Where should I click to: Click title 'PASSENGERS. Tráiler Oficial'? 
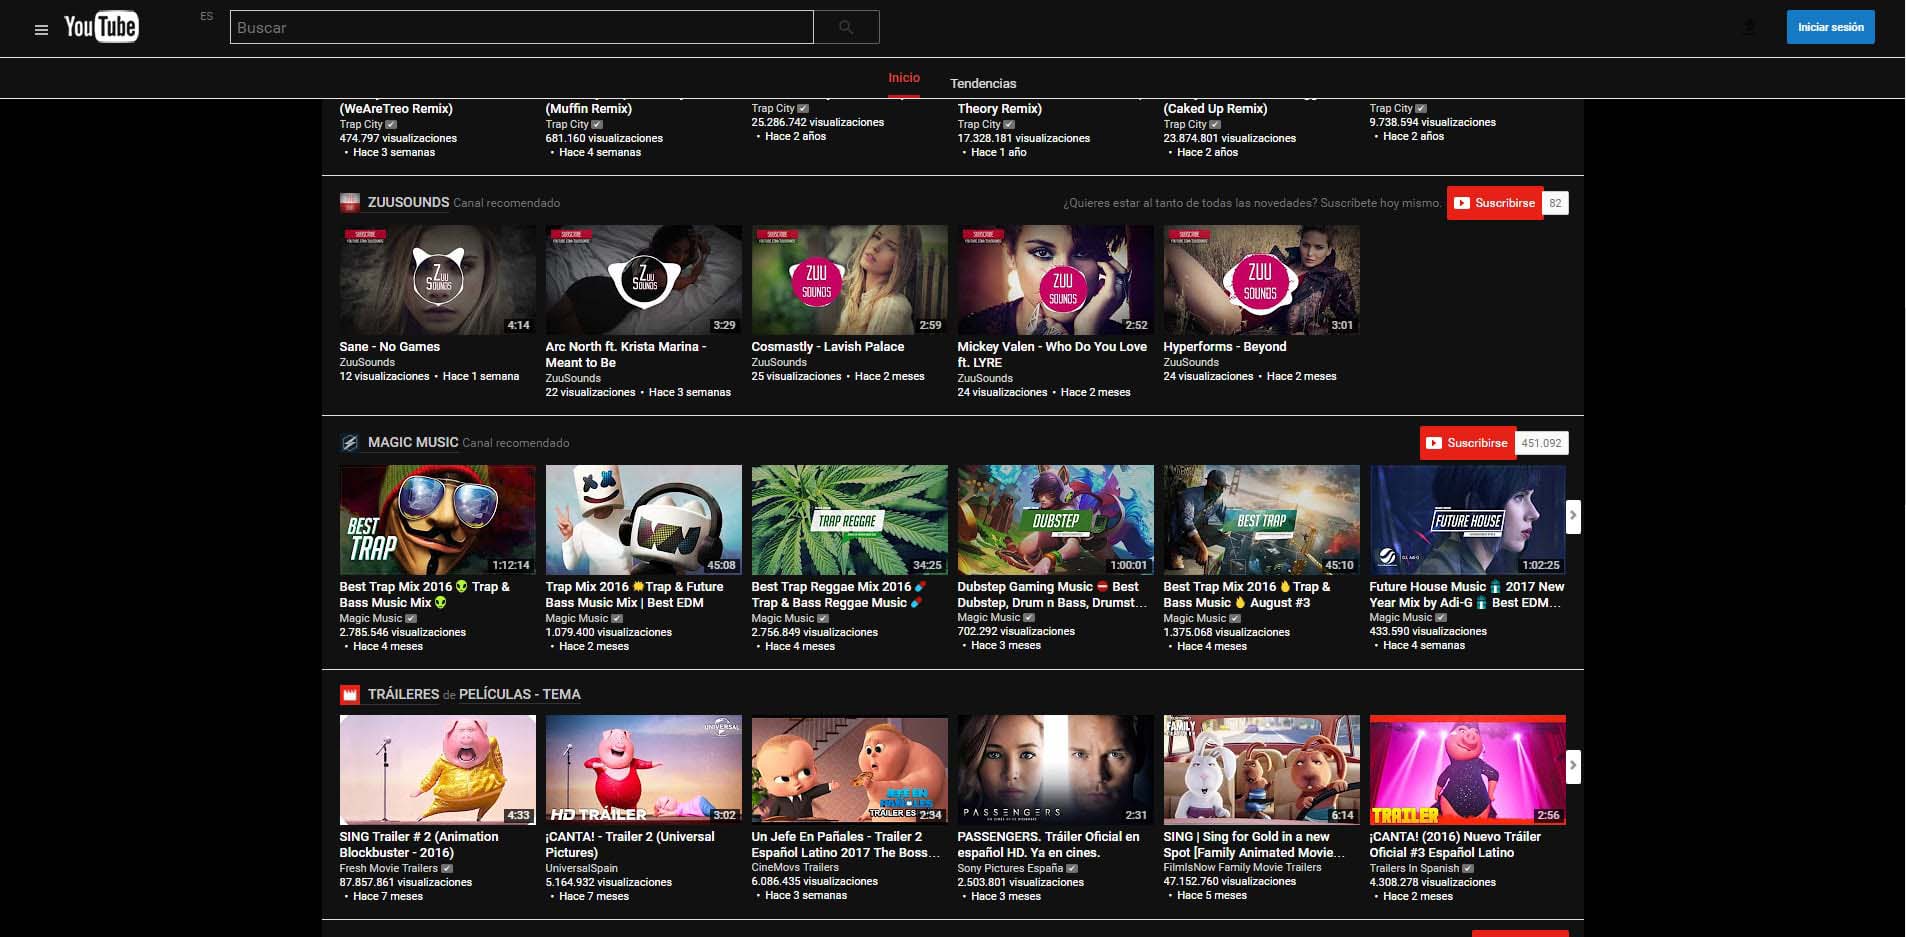click(1048, 845)
